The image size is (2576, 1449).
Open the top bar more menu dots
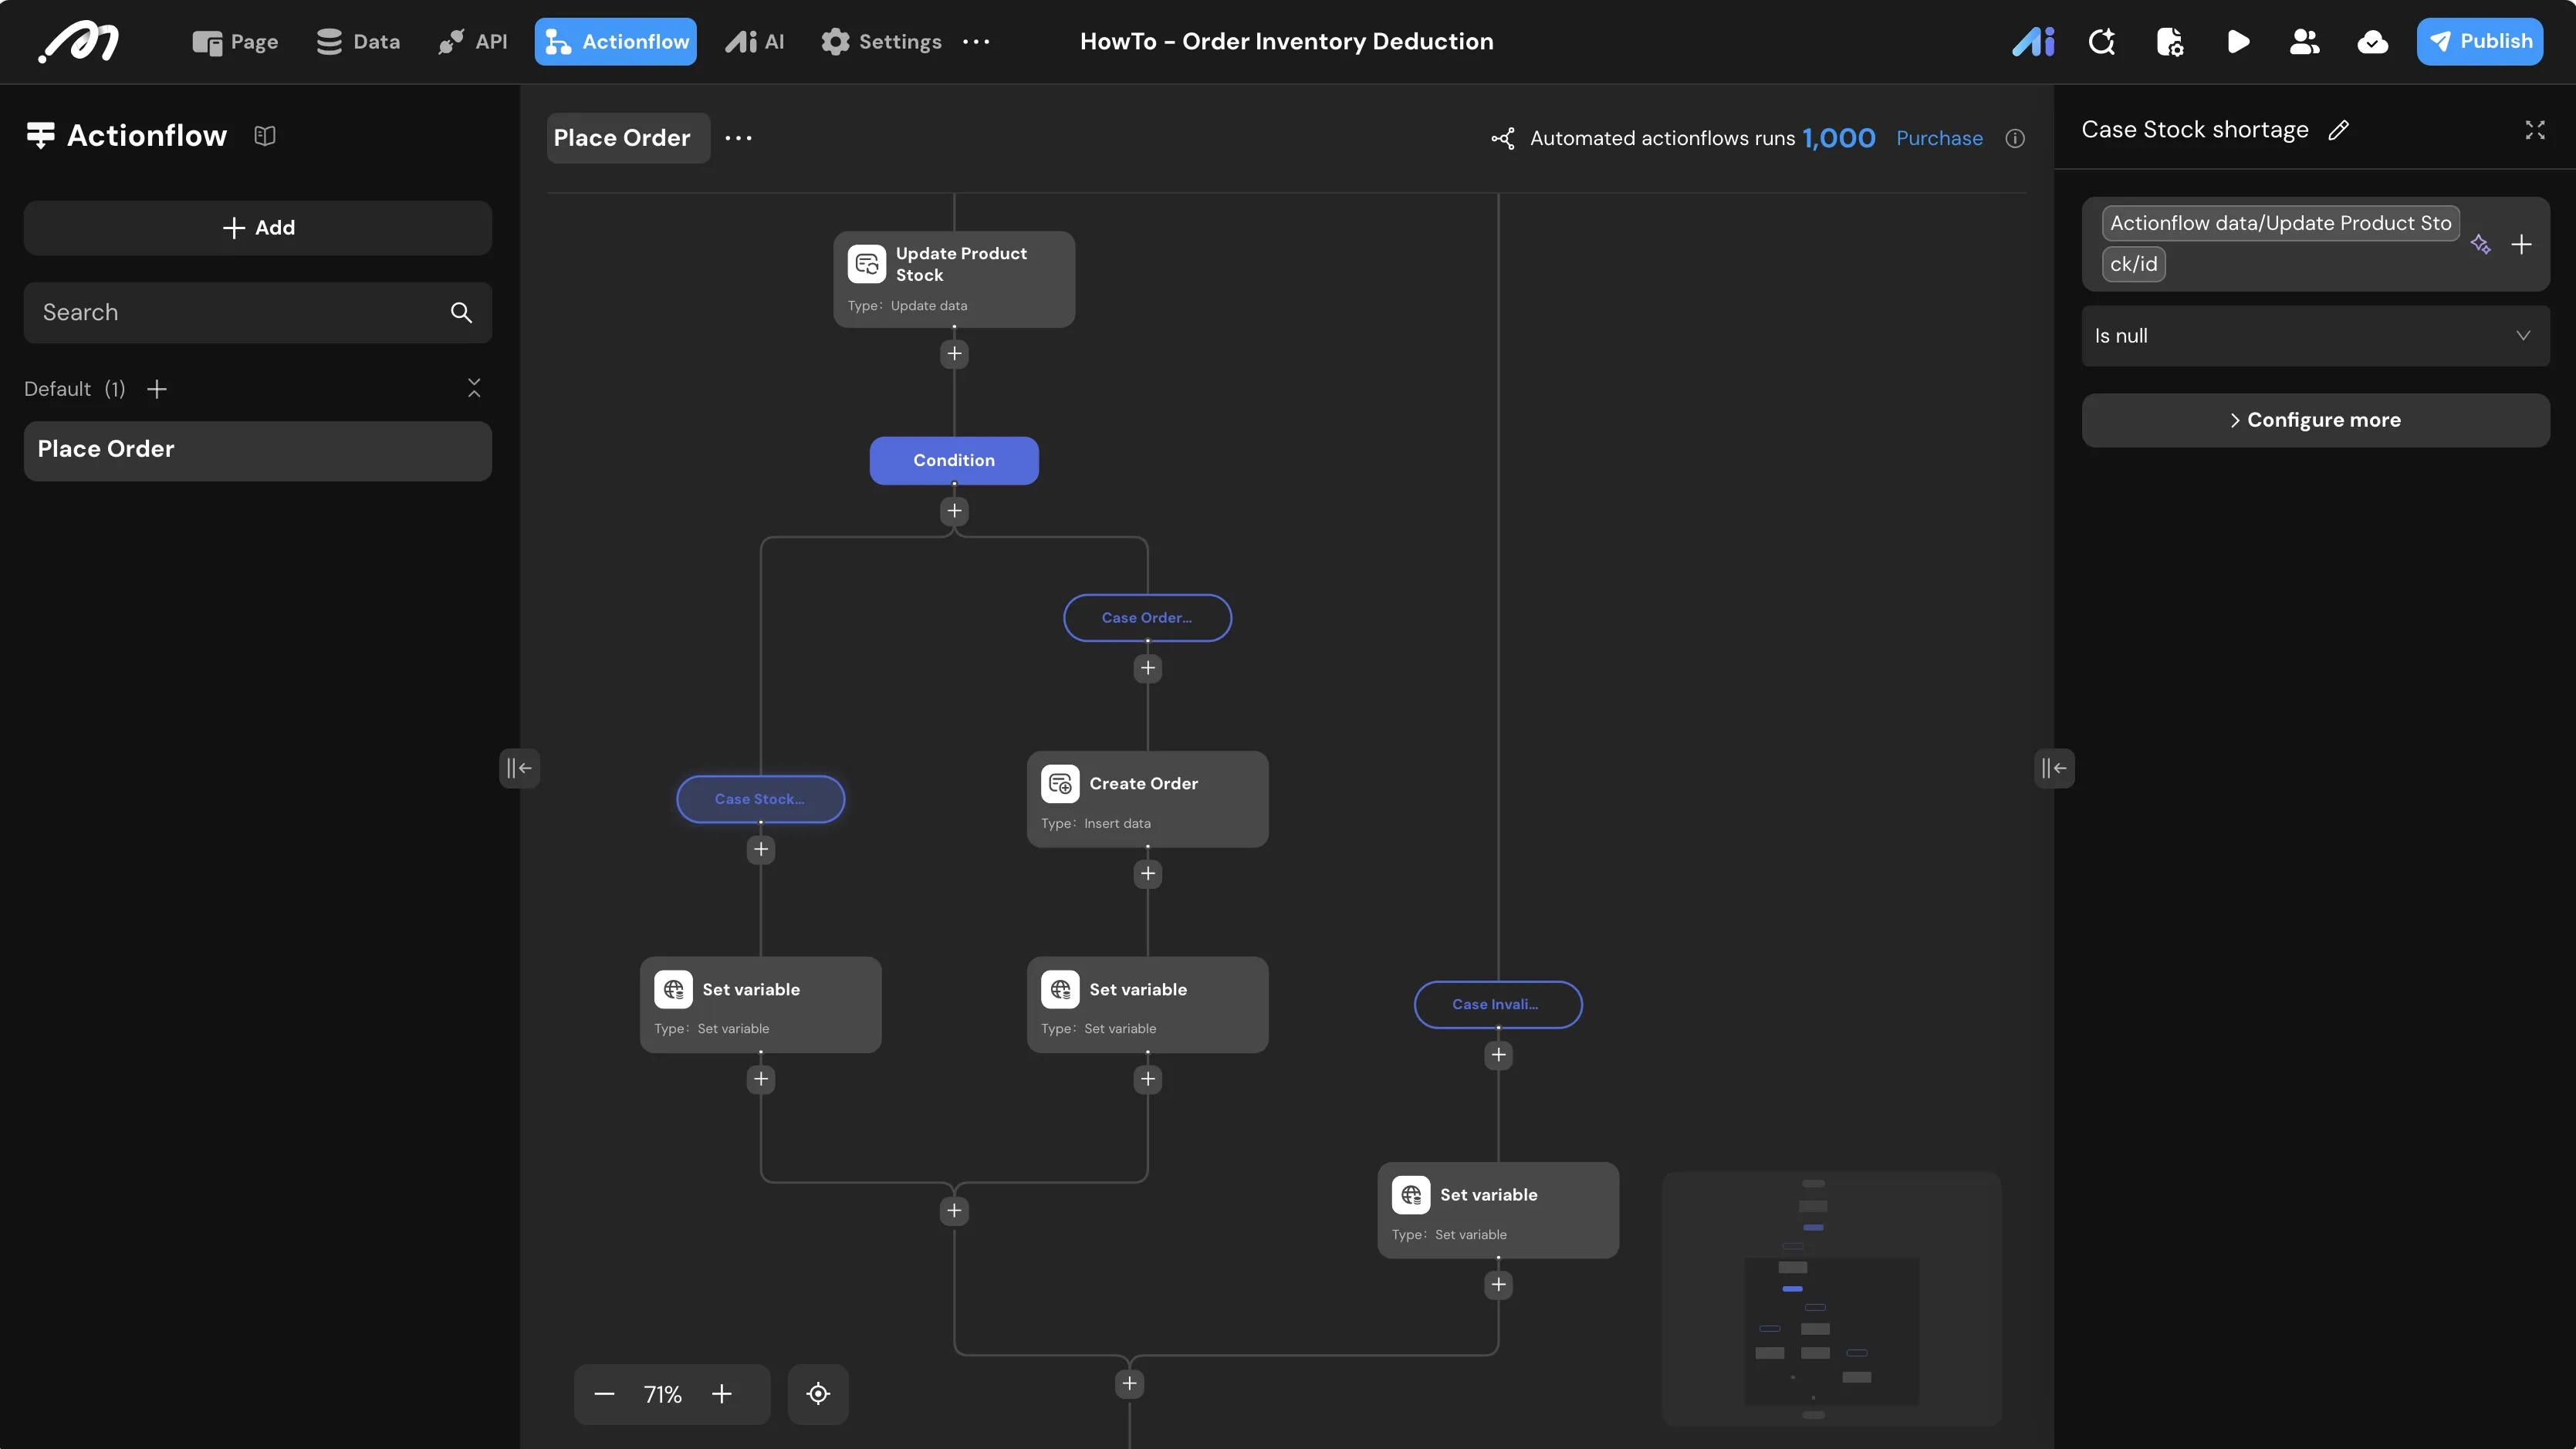click(976, 42)
